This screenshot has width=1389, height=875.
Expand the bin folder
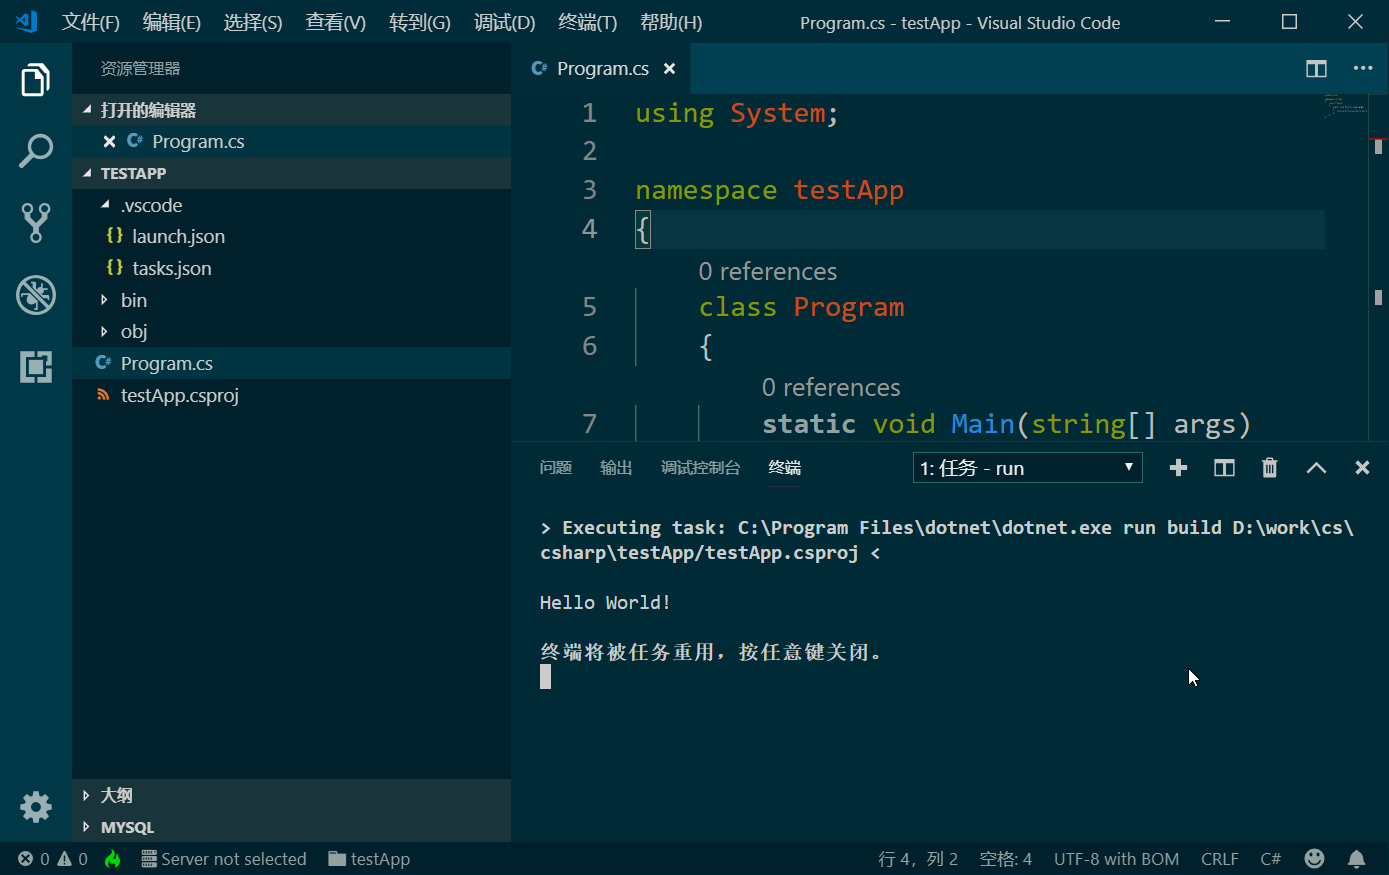[x=133, y=300]
